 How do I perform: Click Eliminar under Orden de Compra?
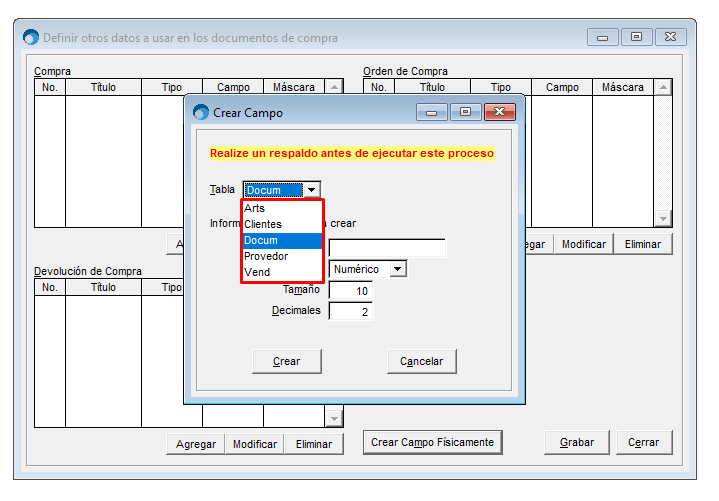(643, 244)
